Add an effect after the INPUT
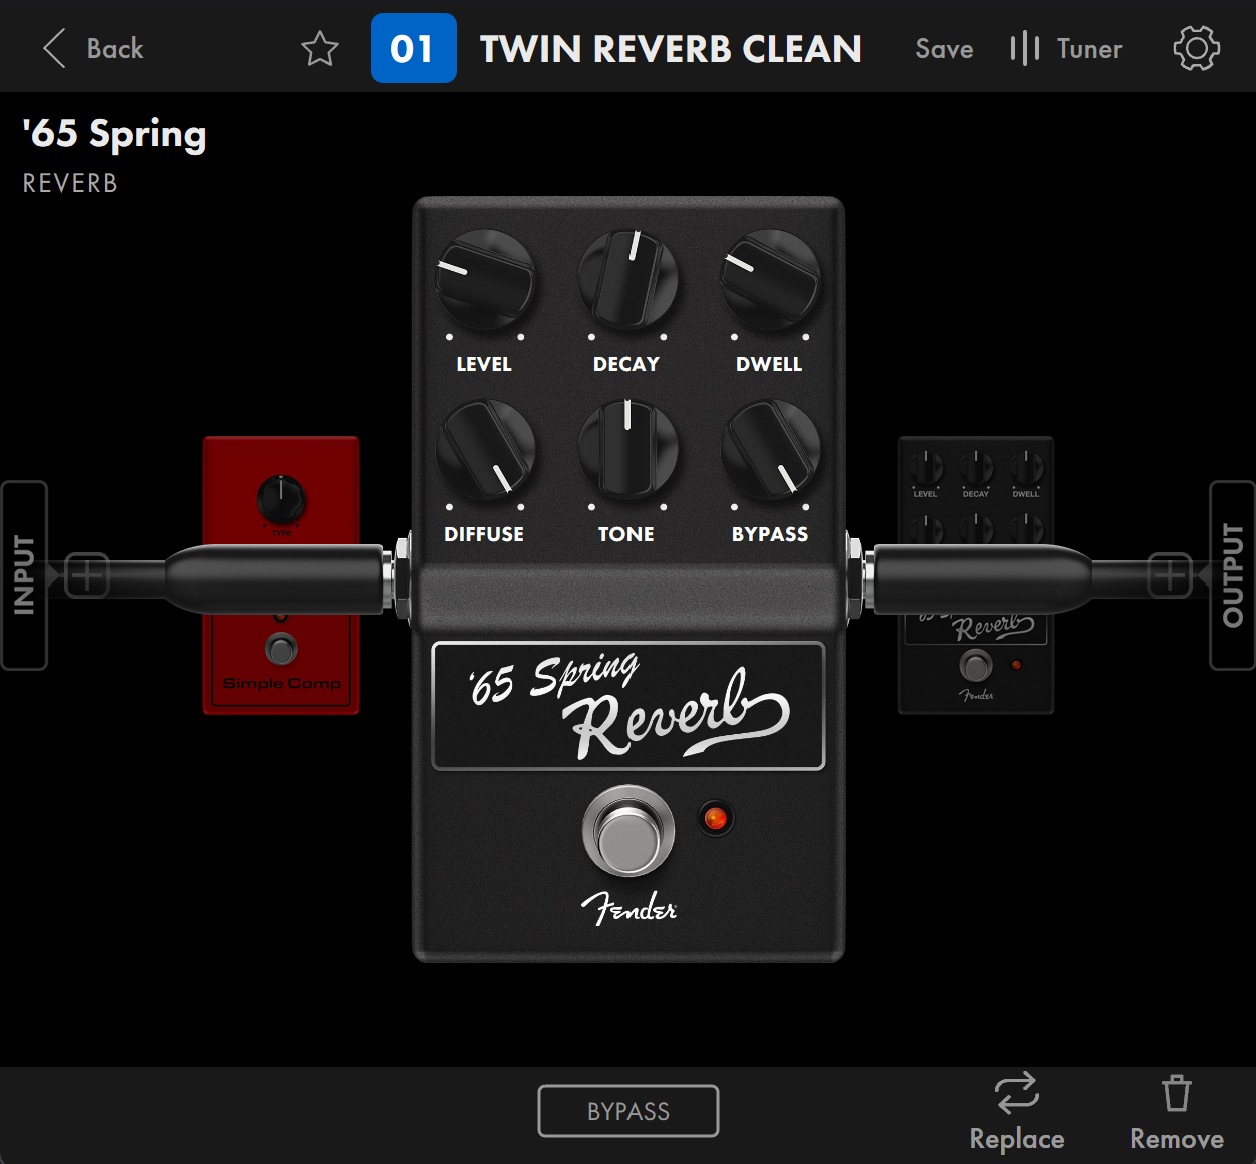The height and width of the screenshot is (1164, 1256). coord(87,575)
